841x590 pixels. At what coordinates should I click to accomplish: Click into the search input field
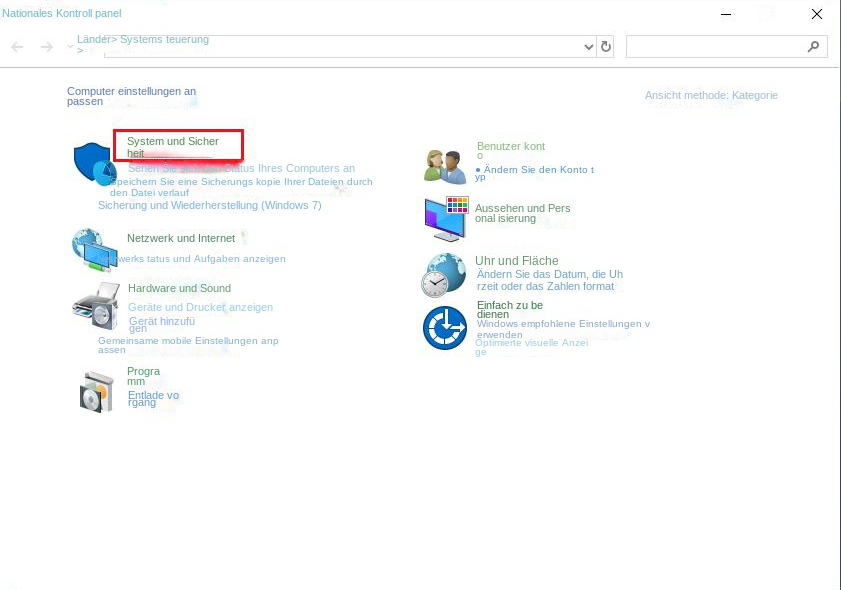click(x=715, y=47)
